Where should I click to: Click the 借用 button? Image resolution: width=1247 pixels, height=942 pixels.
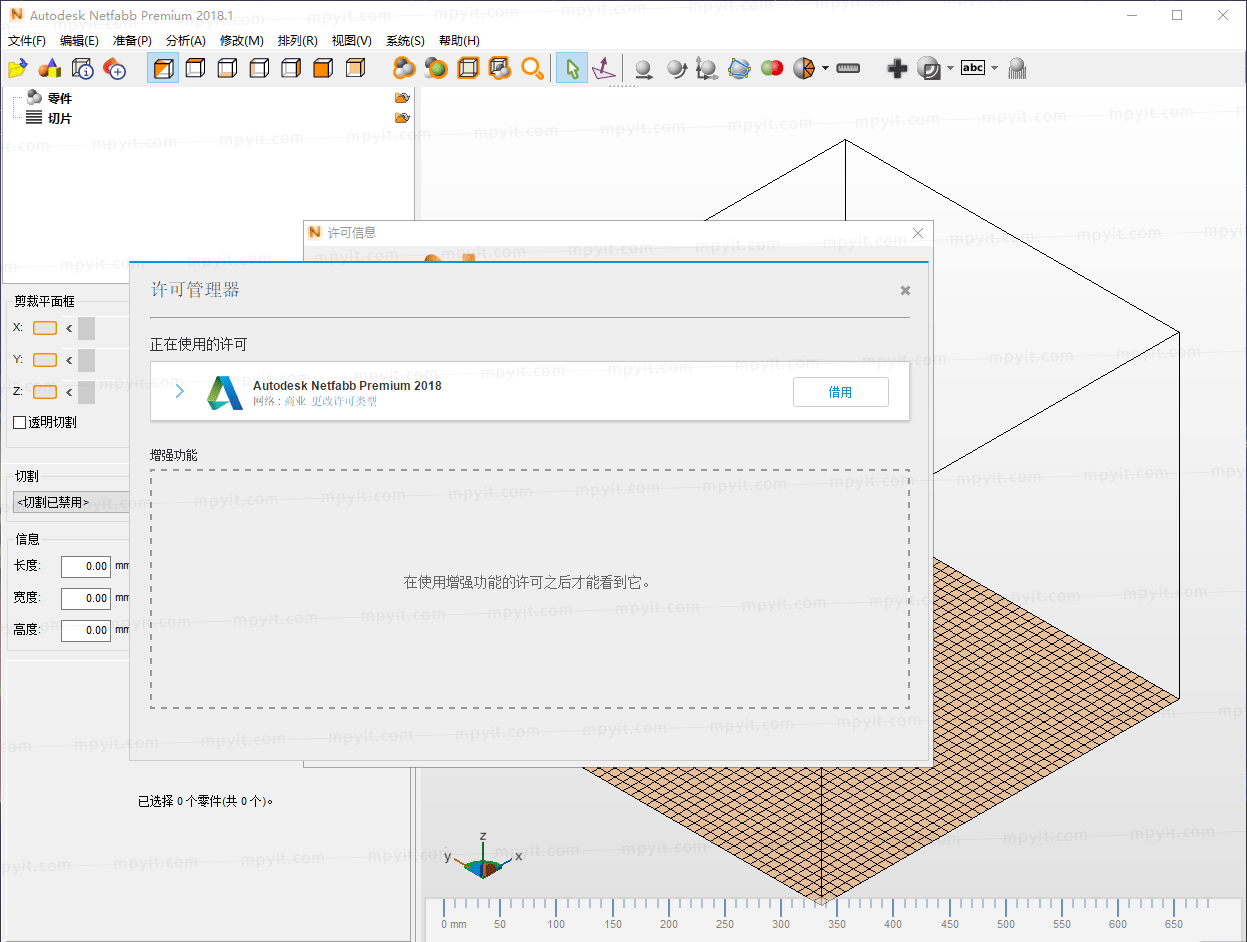coord(841,392)
